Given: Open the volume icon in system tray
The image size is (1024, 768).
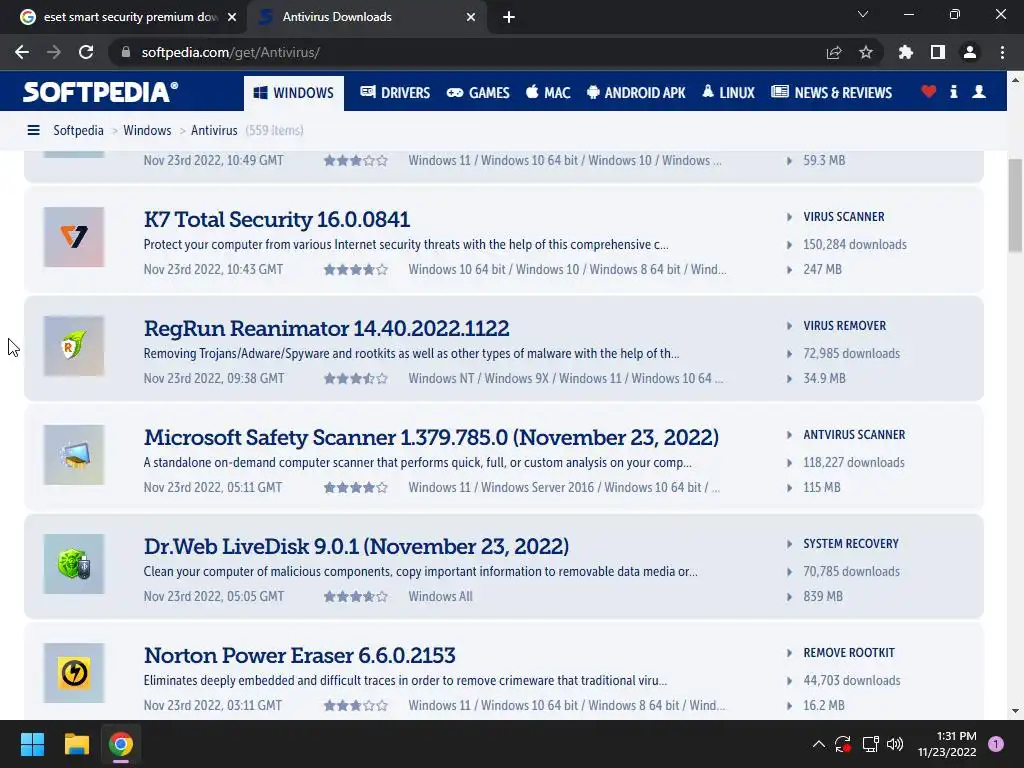Looking at the screenshot, I should tap(895, 744).
